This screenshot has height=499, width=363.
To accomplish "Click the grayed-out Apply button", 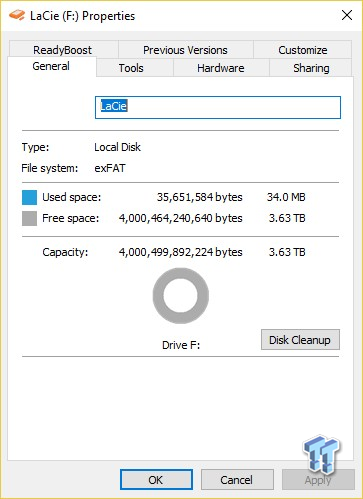I will click(318, 480).
